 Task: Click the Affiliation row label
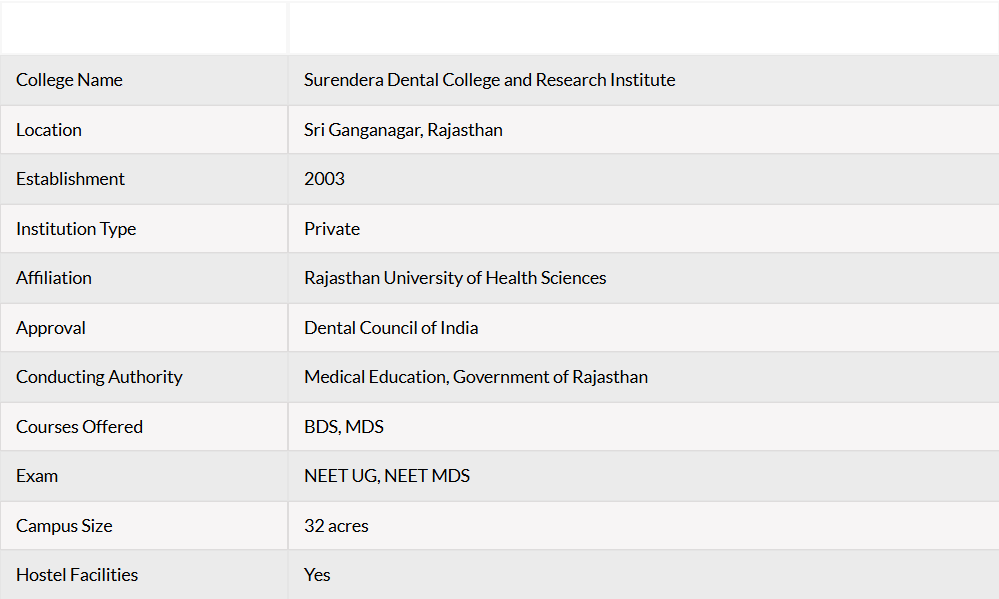[x=144, y=278]
